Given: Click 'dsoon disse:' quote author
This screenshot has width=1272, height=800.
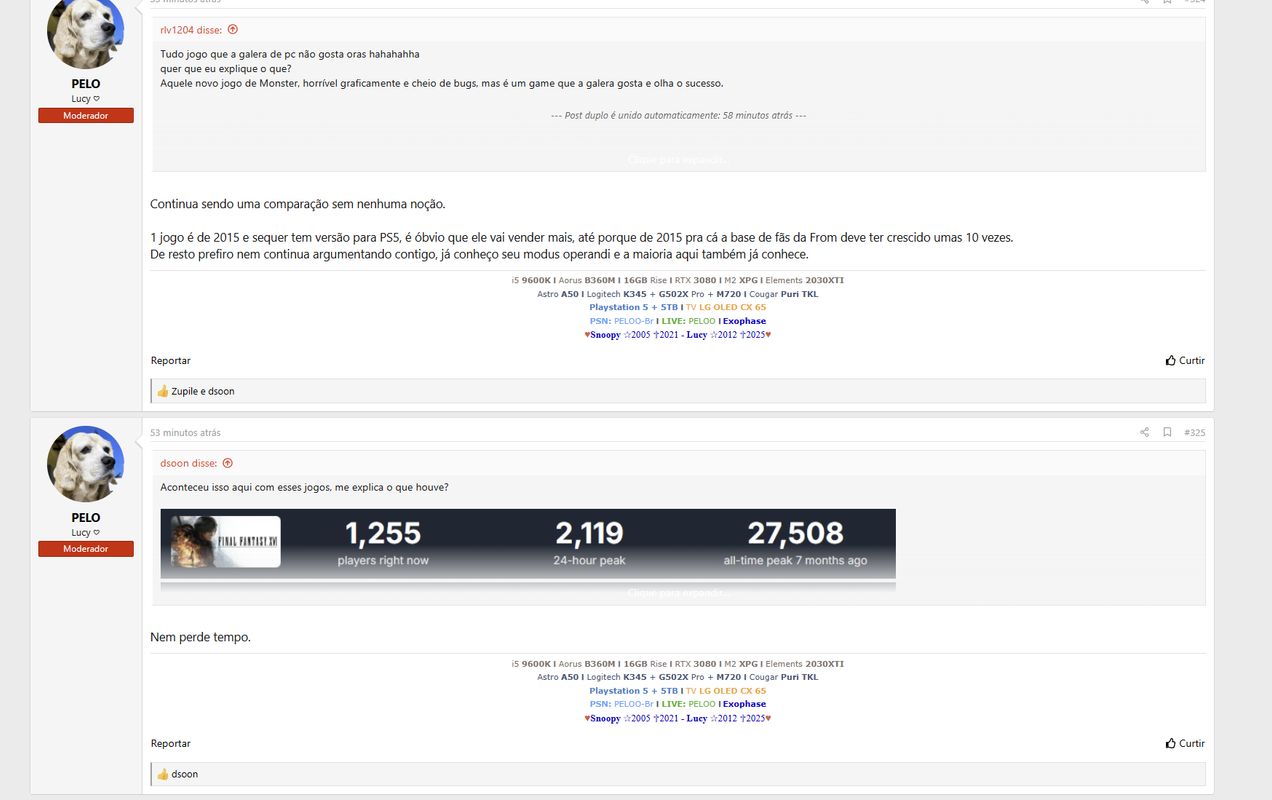Looking at the screenshot, I should coord(189,463).
